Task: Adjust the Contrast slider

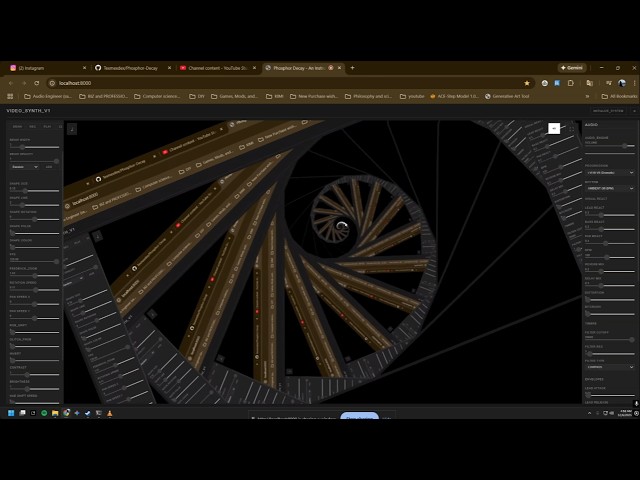Action: tap(35, 374)
